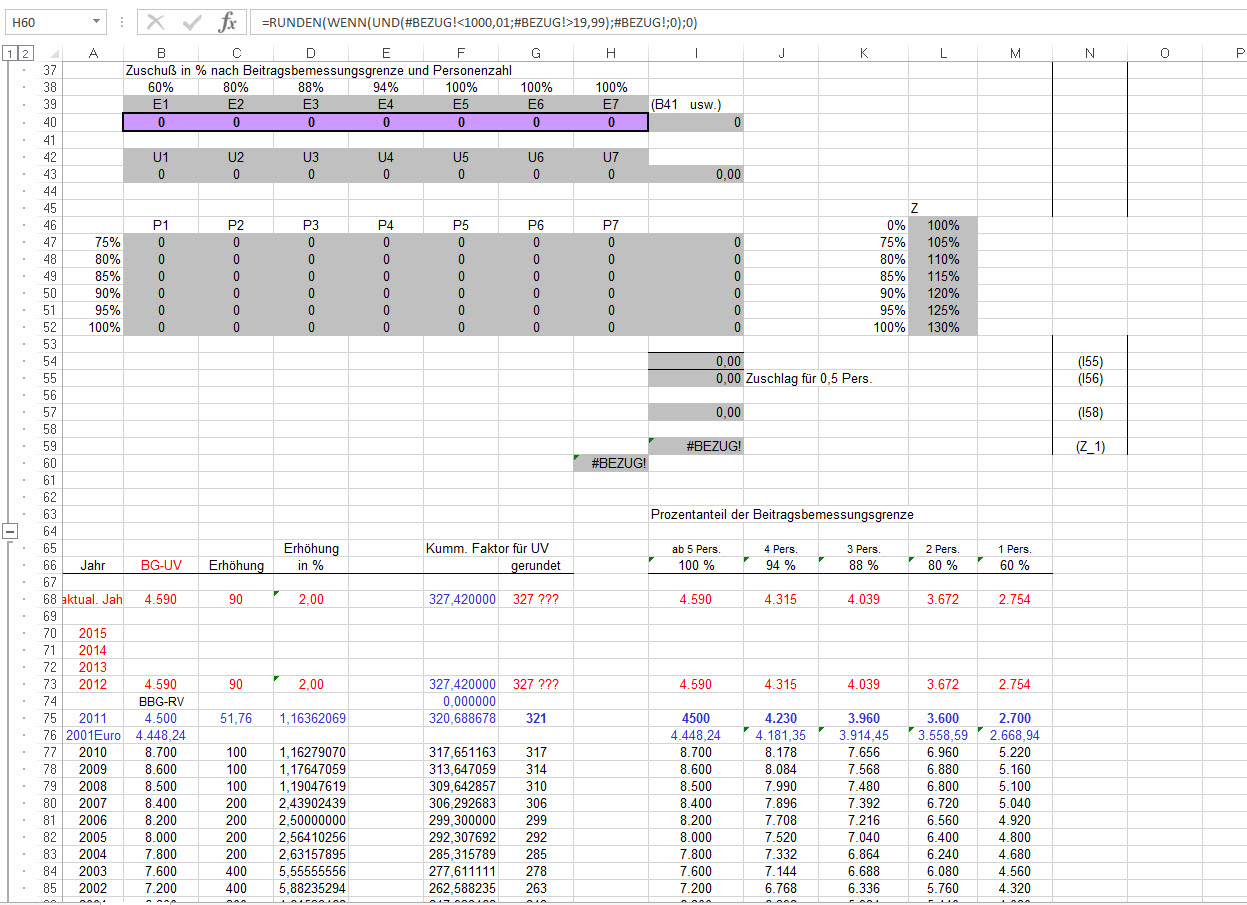Click the Cancel X formula button
Screen dimensions: 1247x905
point(156,22)
